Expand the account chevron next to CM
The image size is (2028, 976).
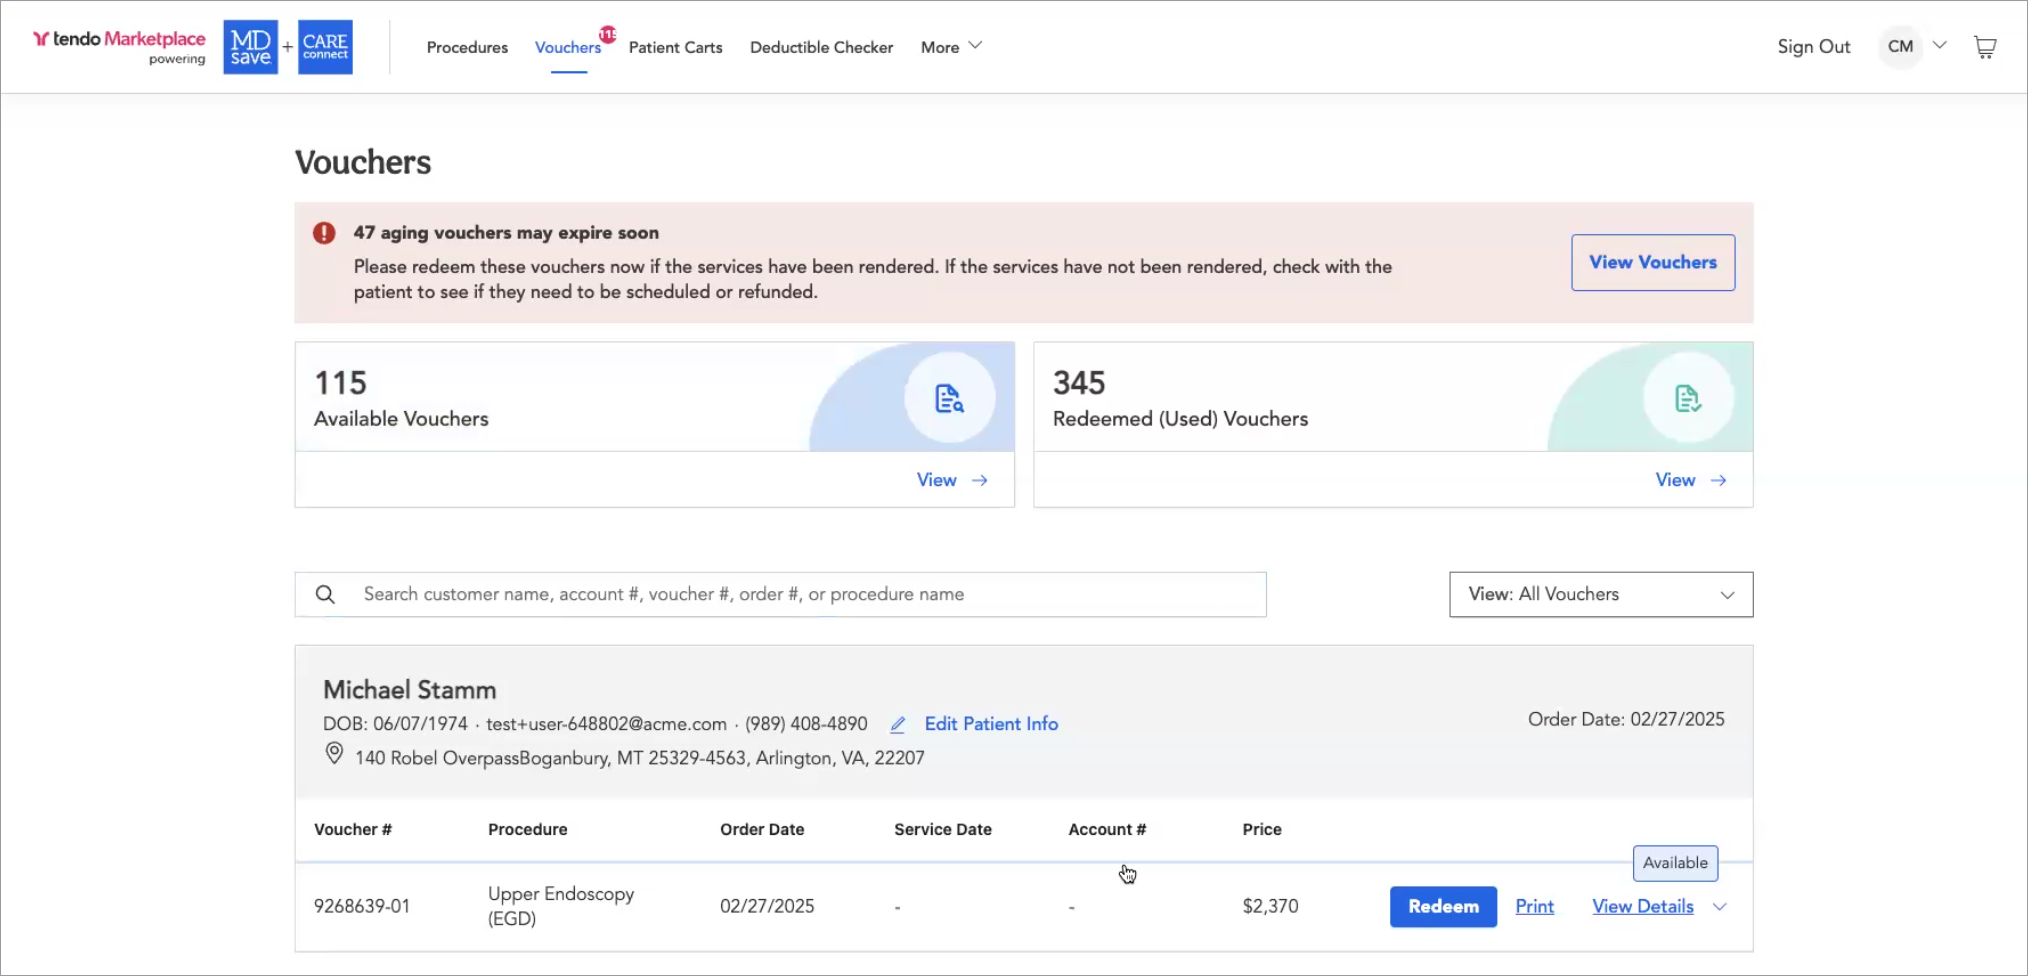1939,45
